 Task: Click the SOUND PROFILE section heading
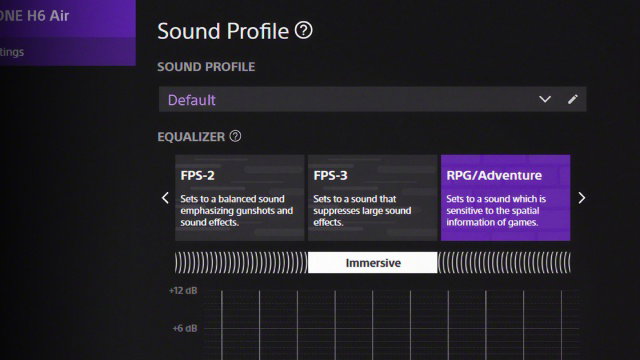click(206, 67)
